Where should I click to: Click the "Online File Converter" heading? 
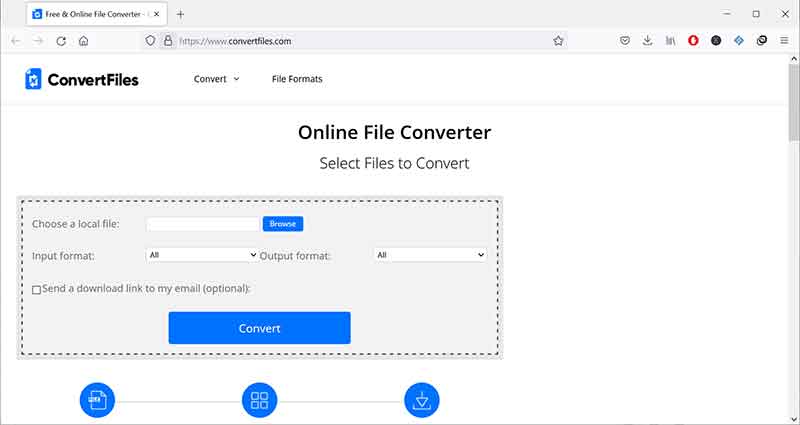coord(394,133)
